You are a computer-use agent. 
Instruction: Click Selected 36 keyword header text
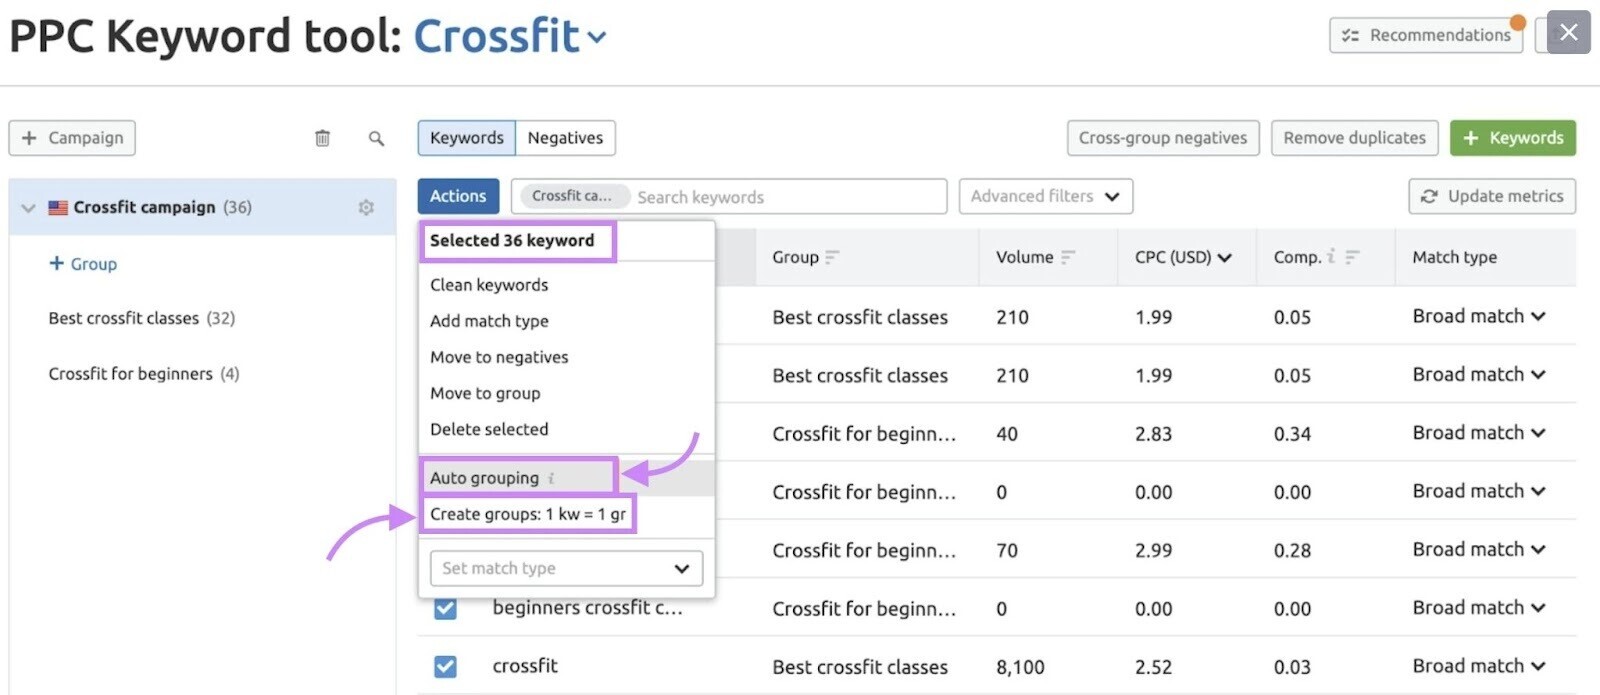tap(512, 240)
